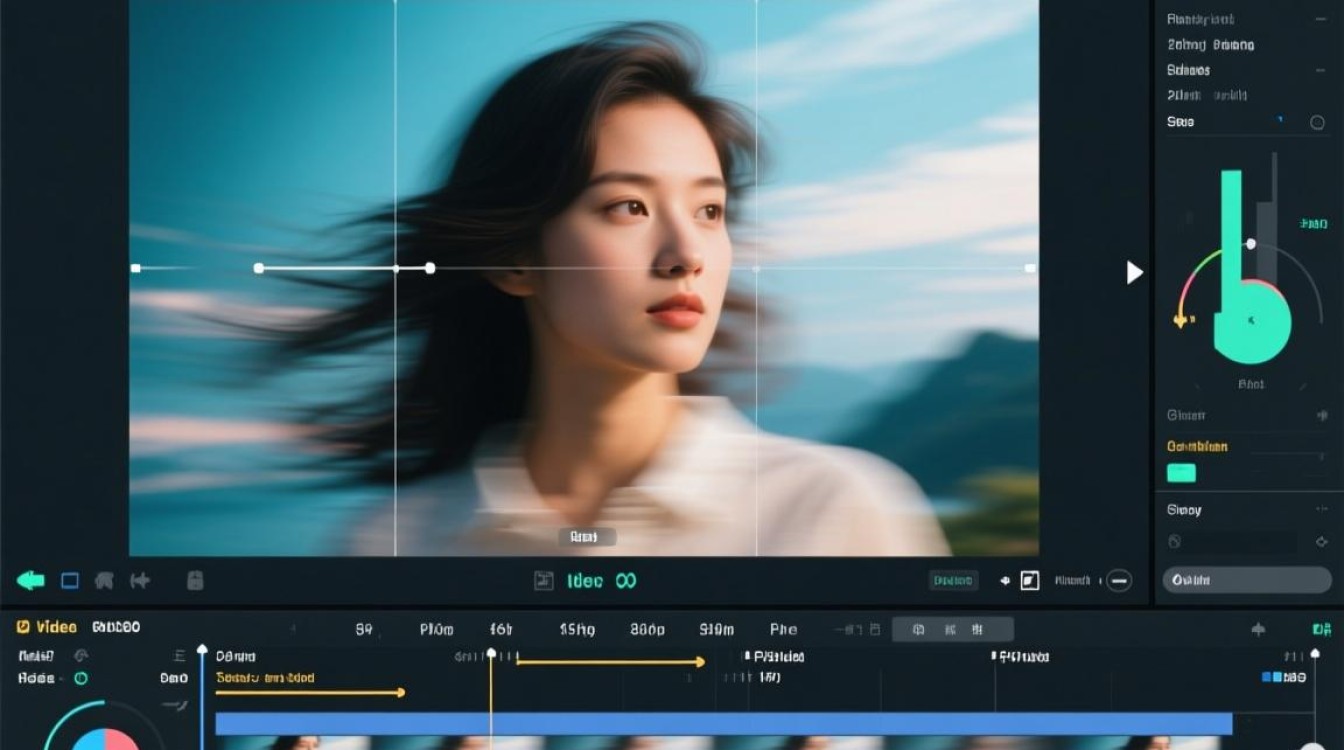
Task: Click the green infinity loop icon
Action: point(626,580)
